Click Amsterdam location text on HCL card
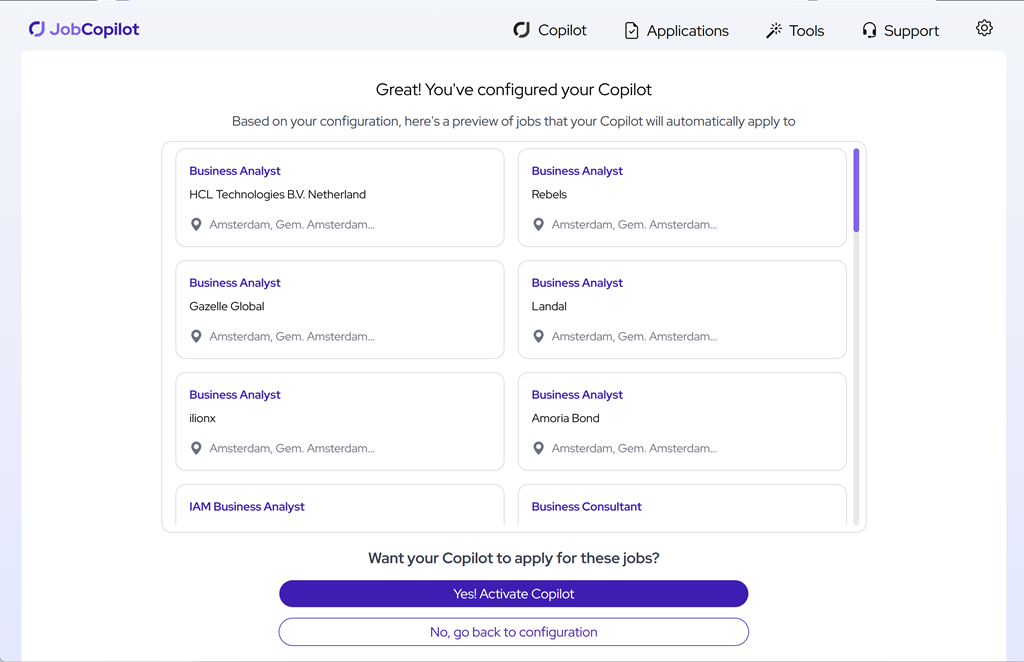1024x662 pixels. pos(292,225)
